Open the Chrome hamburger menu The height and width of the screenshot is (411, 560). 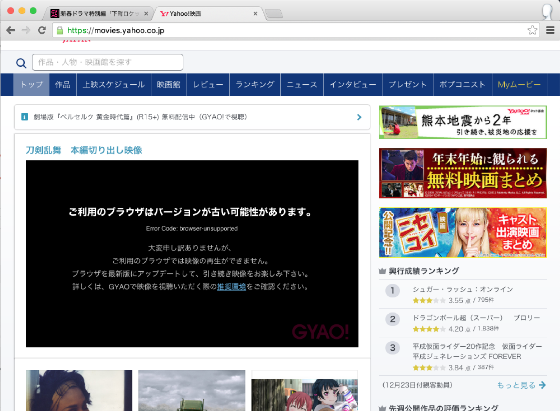click(550, 30)
